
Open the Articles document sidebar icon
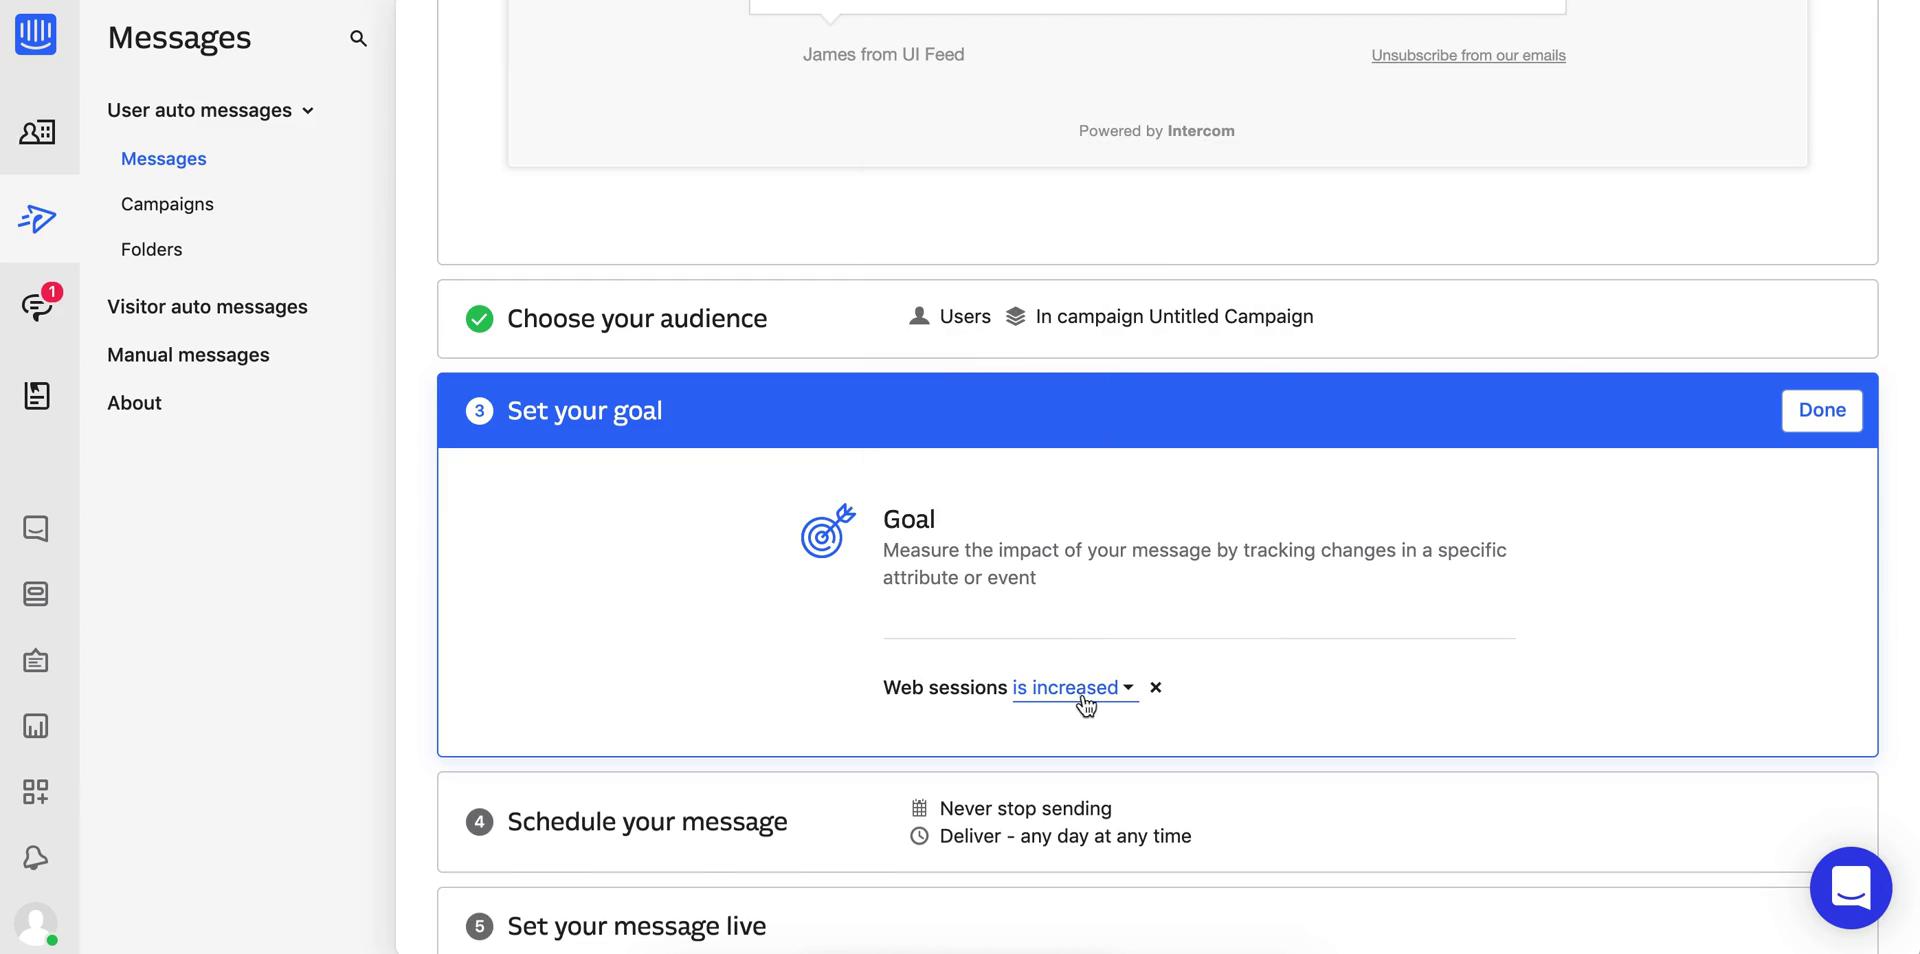(37, 395)
